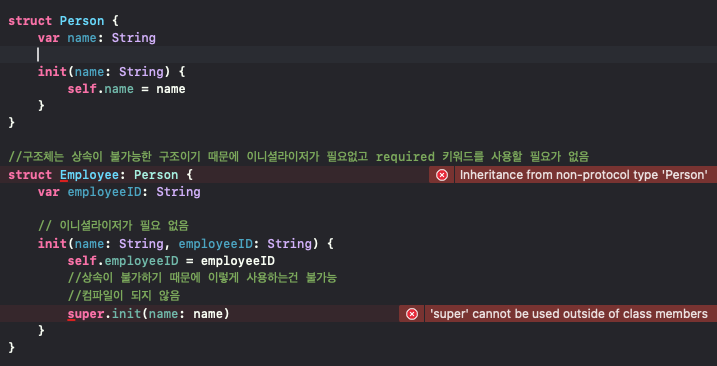Open the "'super' cannot be used outside" error
Image resolution: width=717 pixels, height=366 pixels.
click(x=569, y=314)
